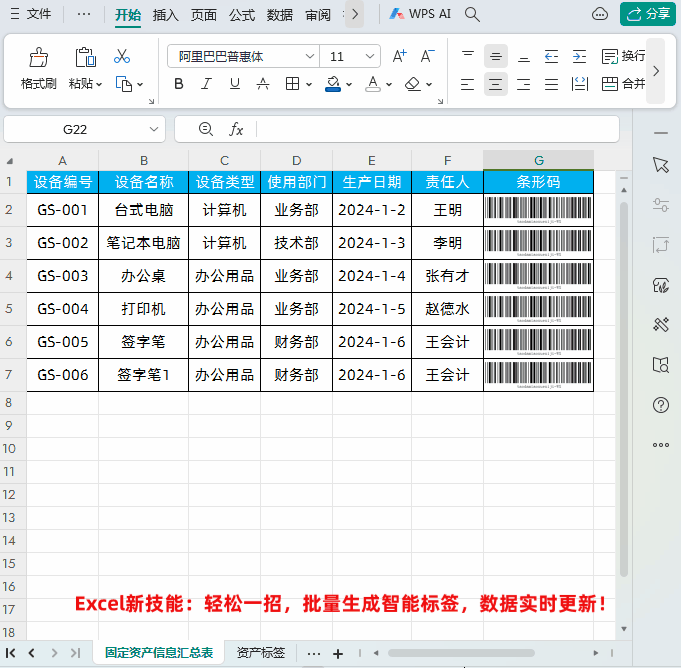The image size is (681, 668).
Task: Click the zoom magnifier in formula bar
Action: (x=205, y=129)
